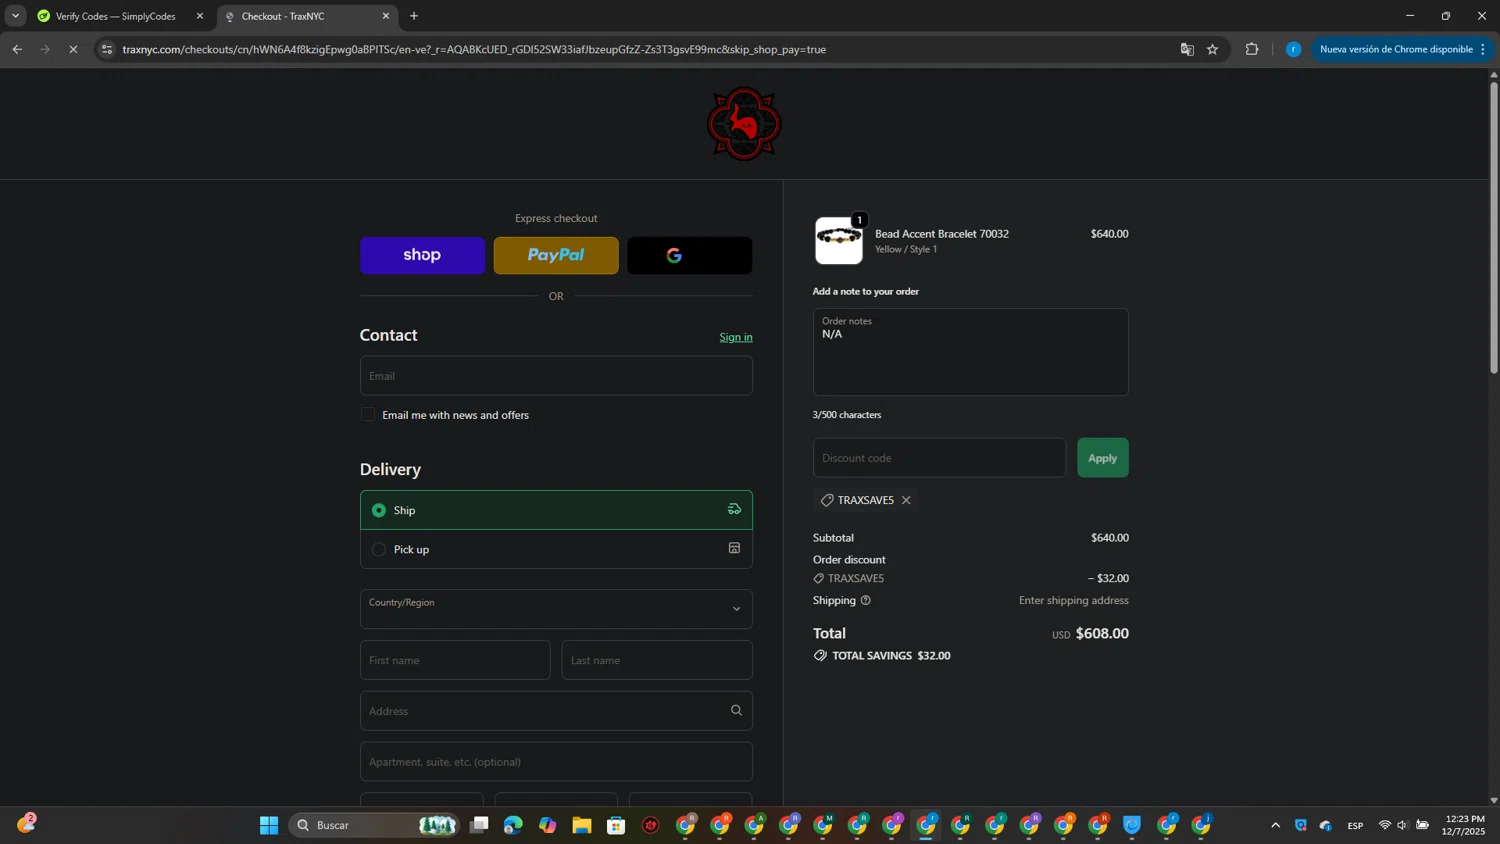Enable Email me with news and offers

pos(368,415)
